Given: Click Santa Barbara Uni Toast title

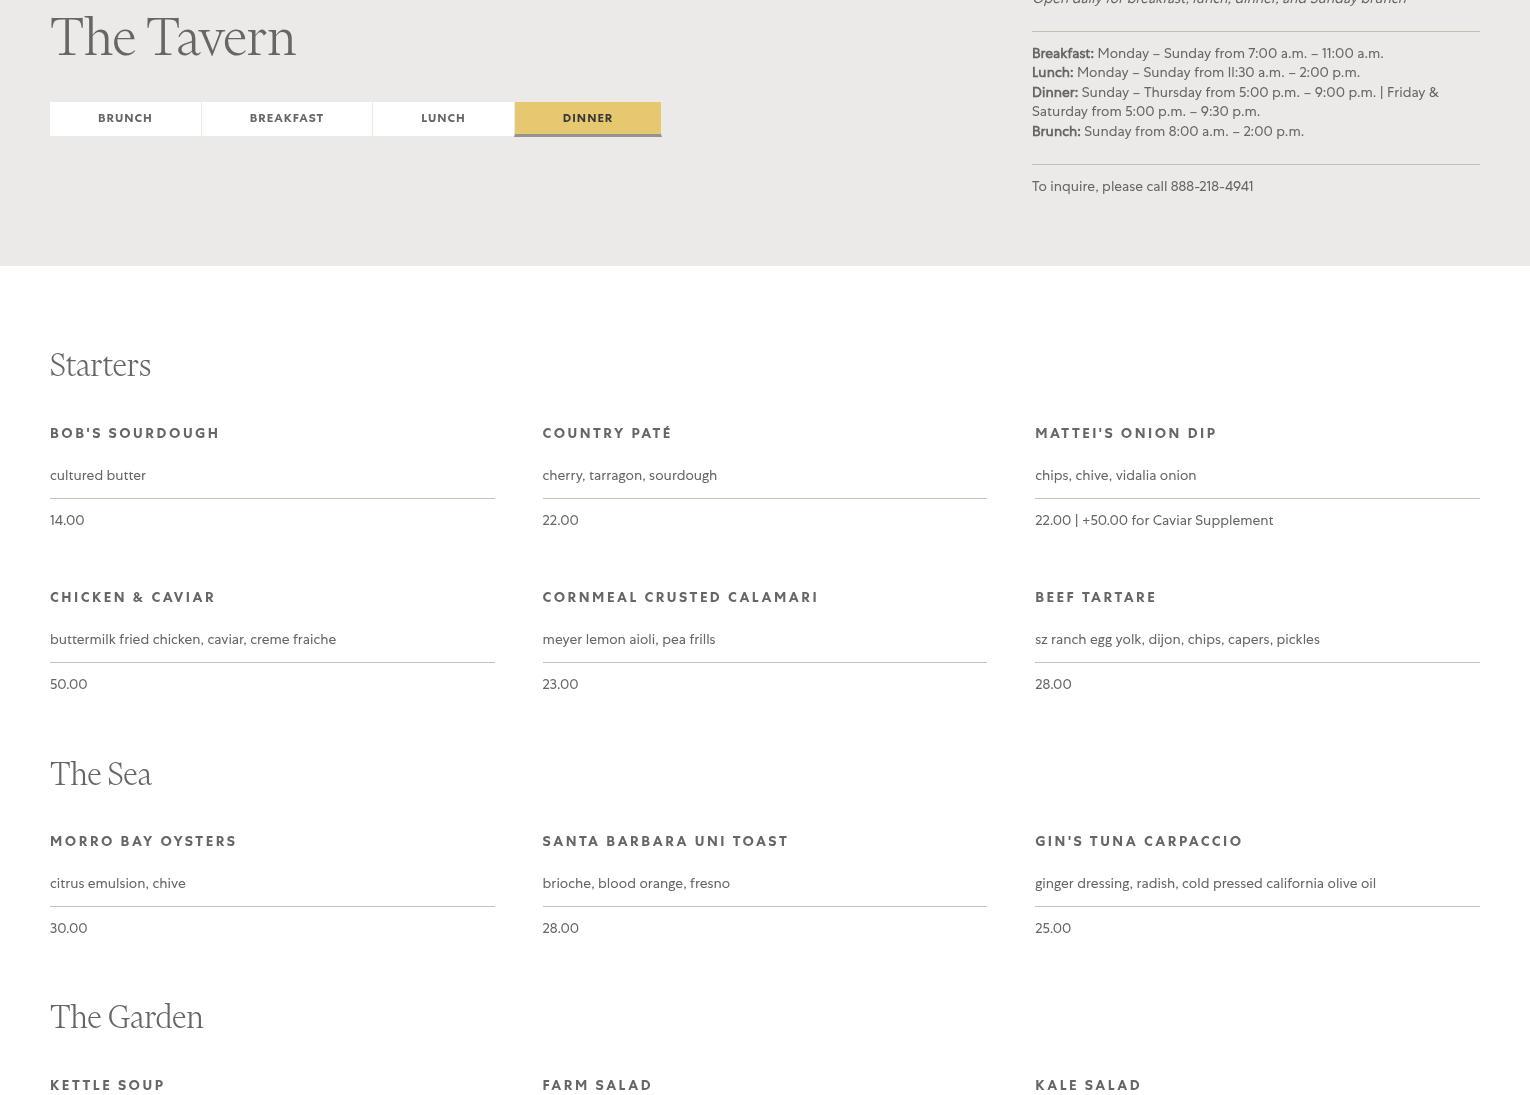Looking at the screenshot, I should click(665, 841).
